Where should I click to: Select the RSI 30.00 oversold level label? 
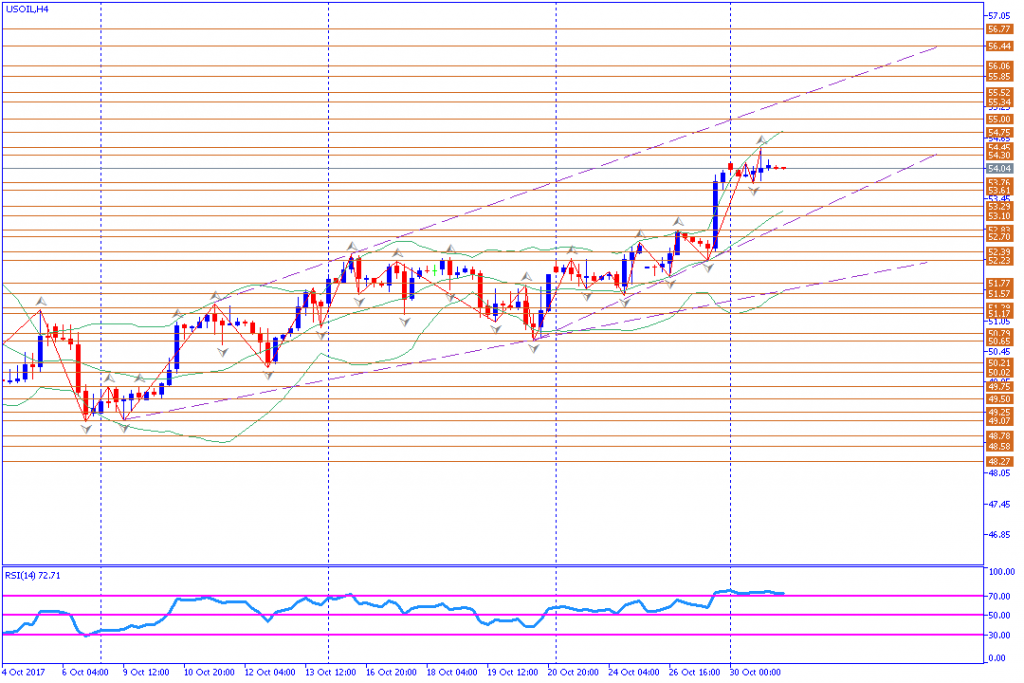tap(1001, 635)
